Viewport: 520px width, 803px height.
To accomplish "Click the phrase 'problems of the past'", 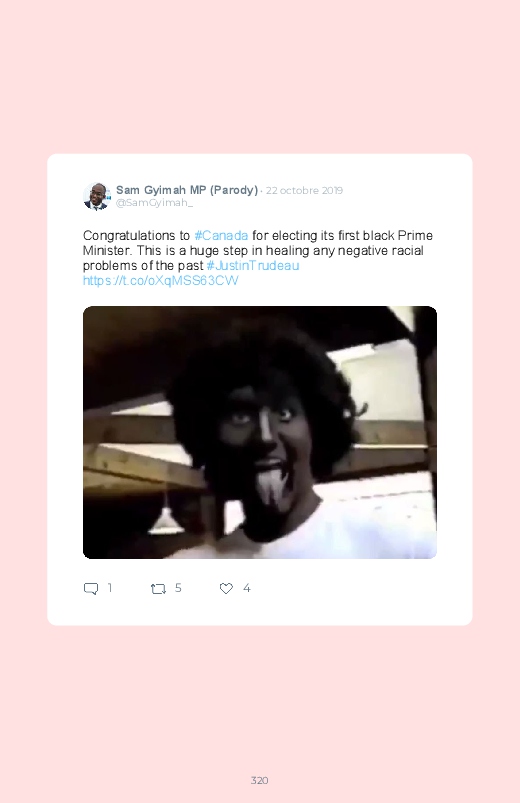I will click(143, 266).
